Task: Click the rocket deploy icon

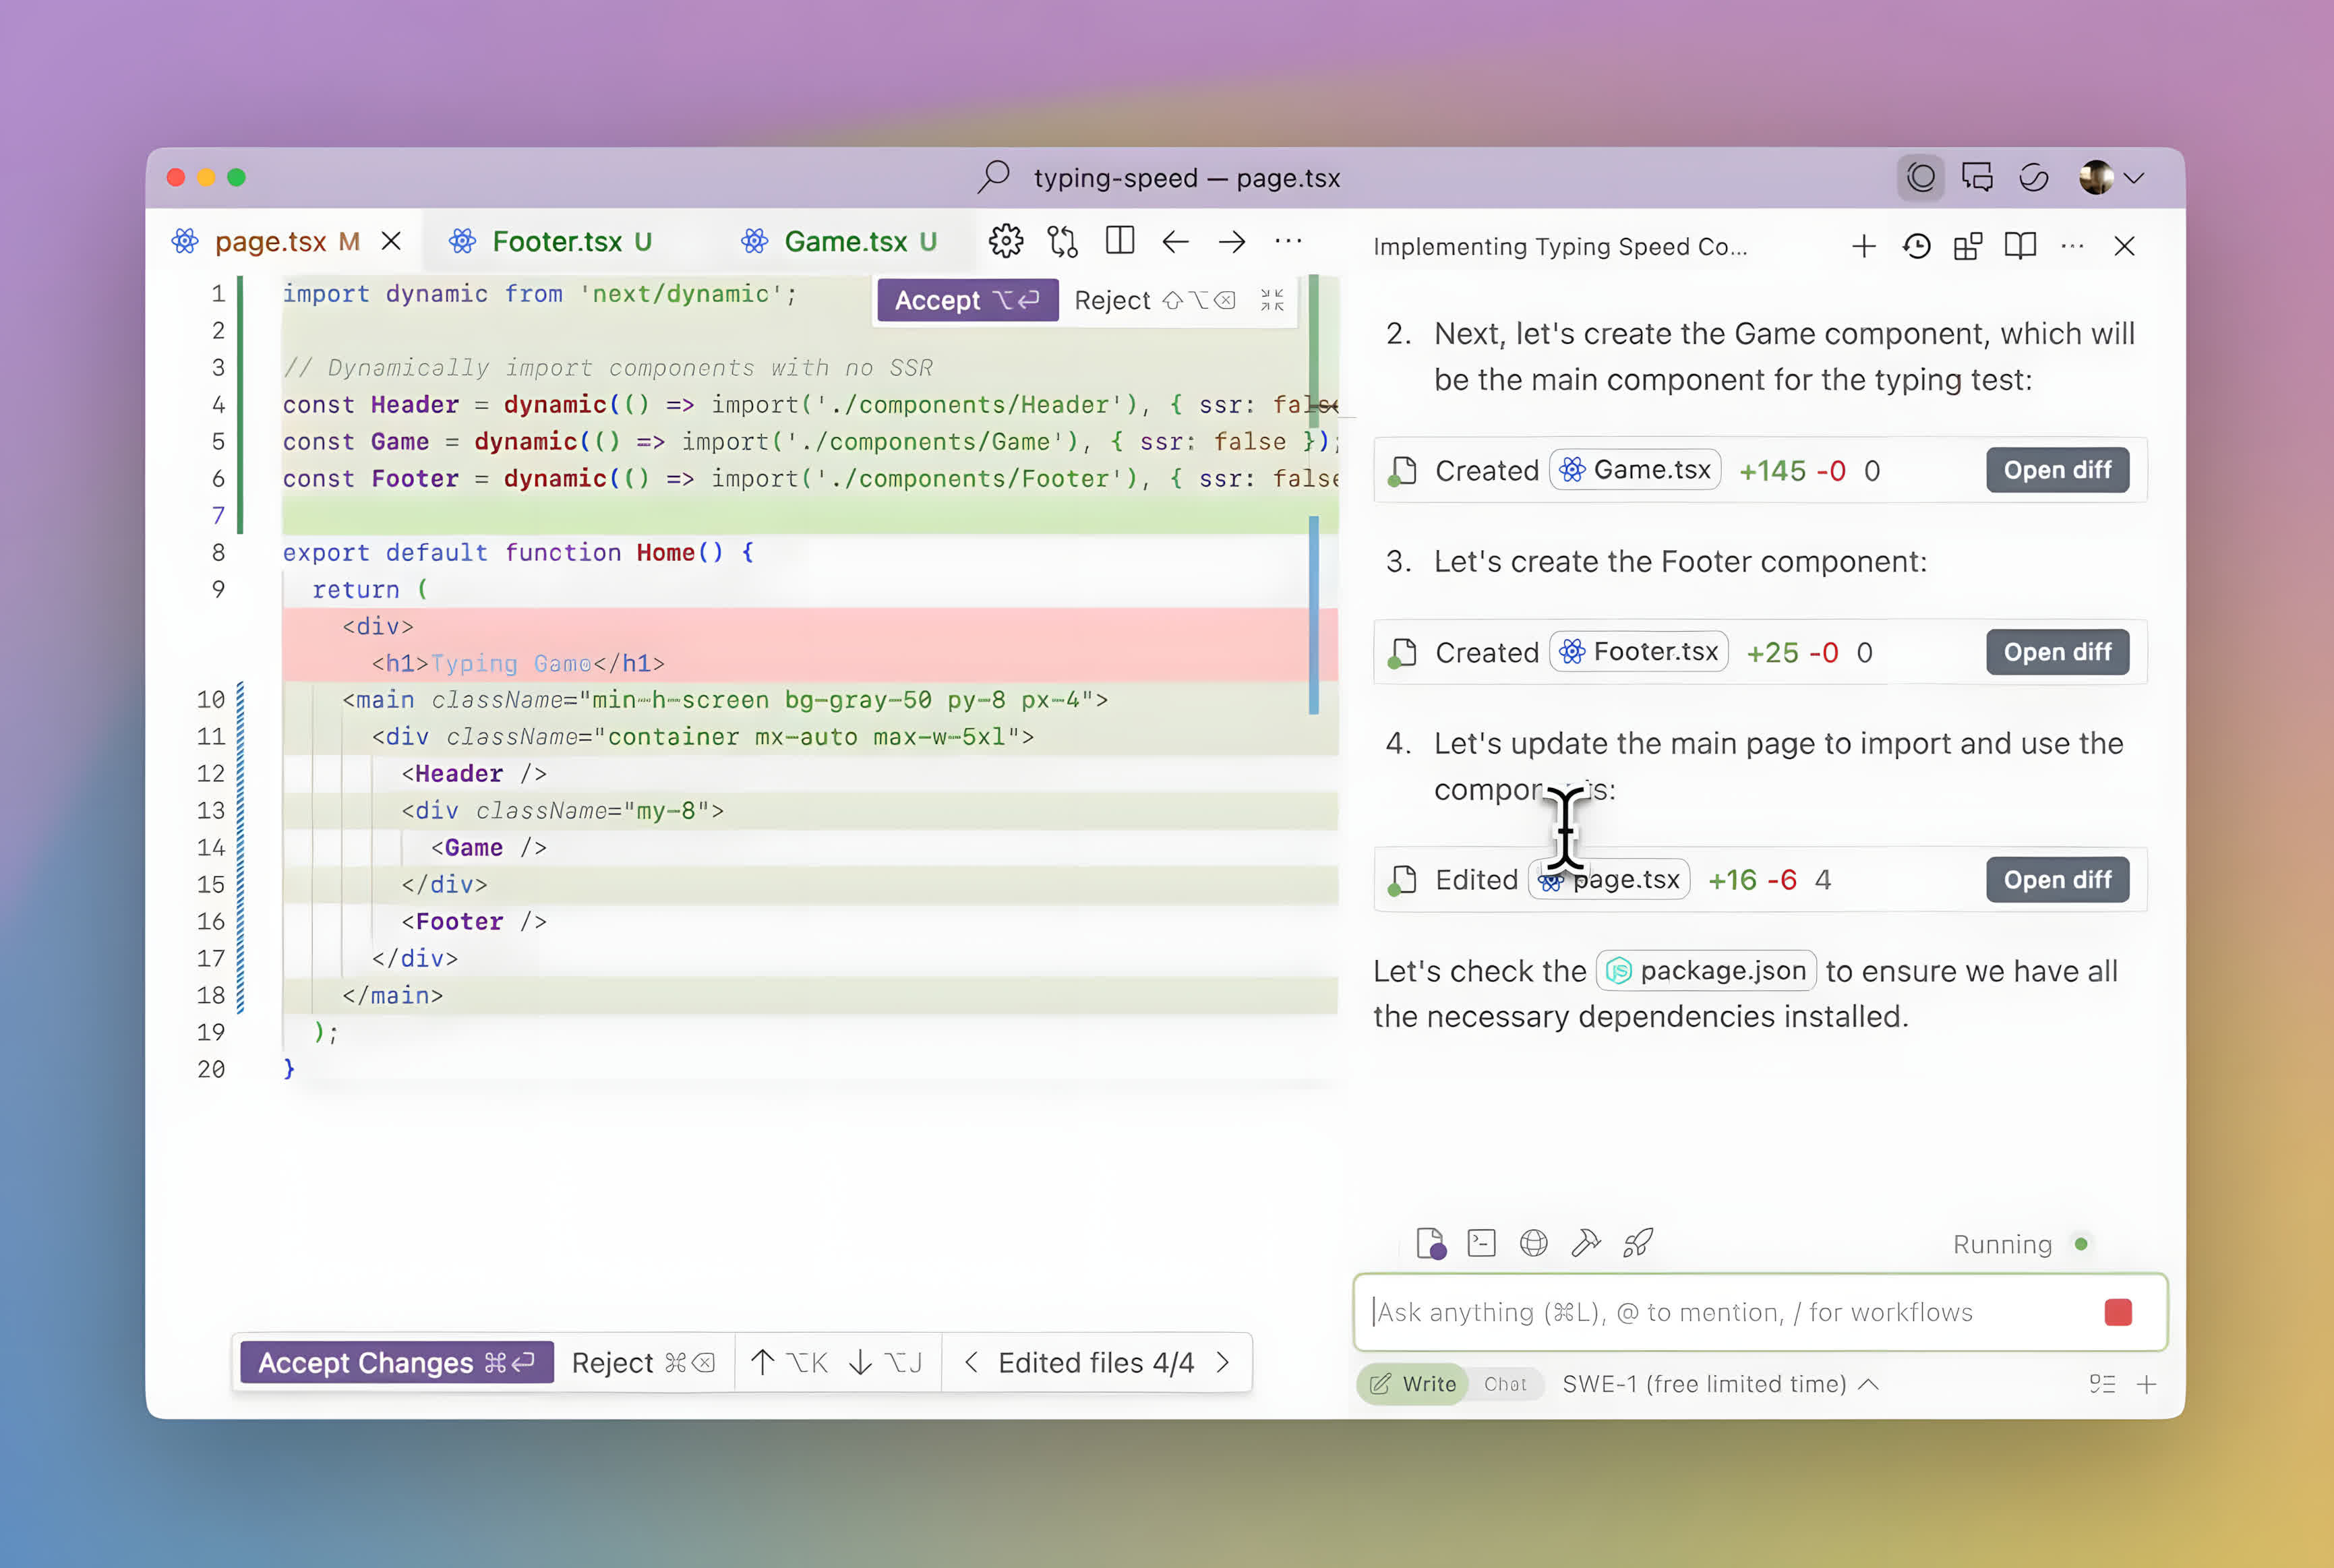Action: pyautogui.click(x=1638, y=1243)
